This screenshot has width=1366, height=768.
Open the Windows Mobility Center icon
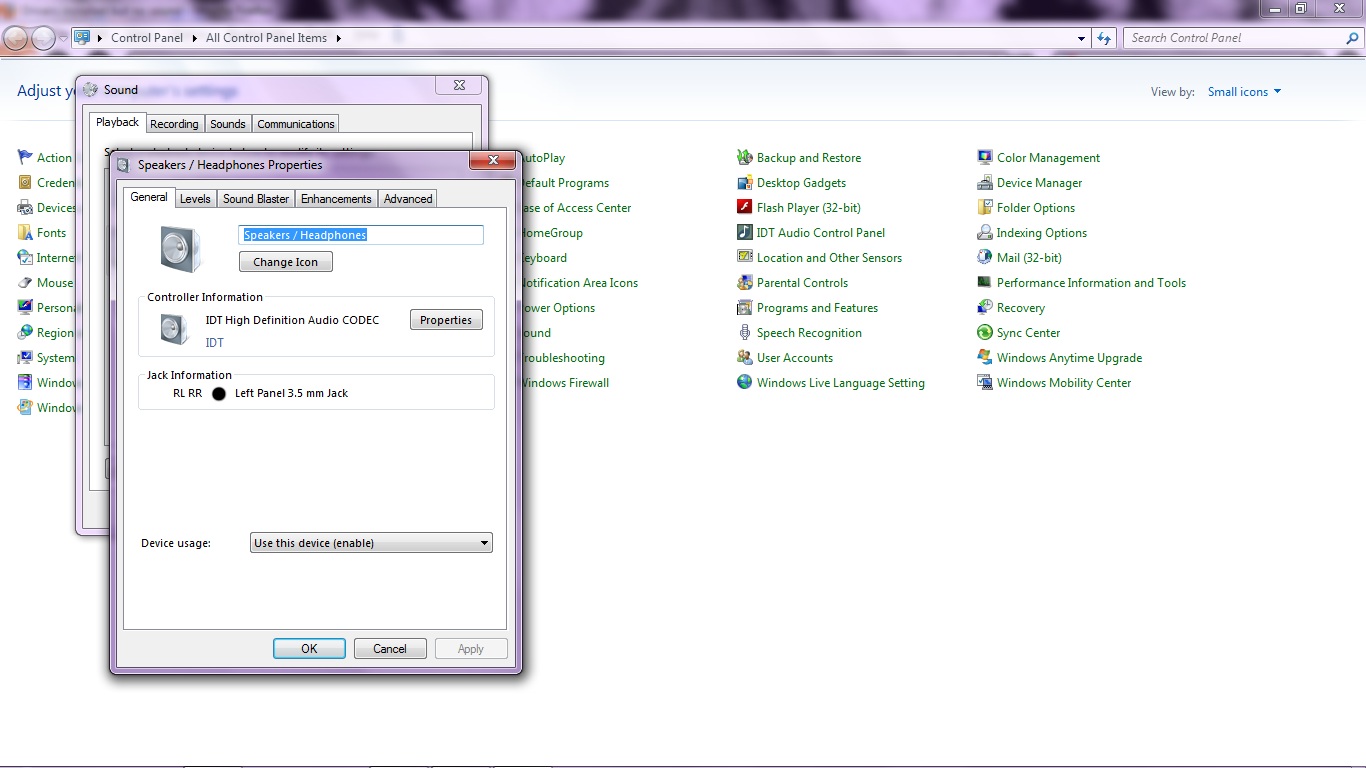(984, 383)
